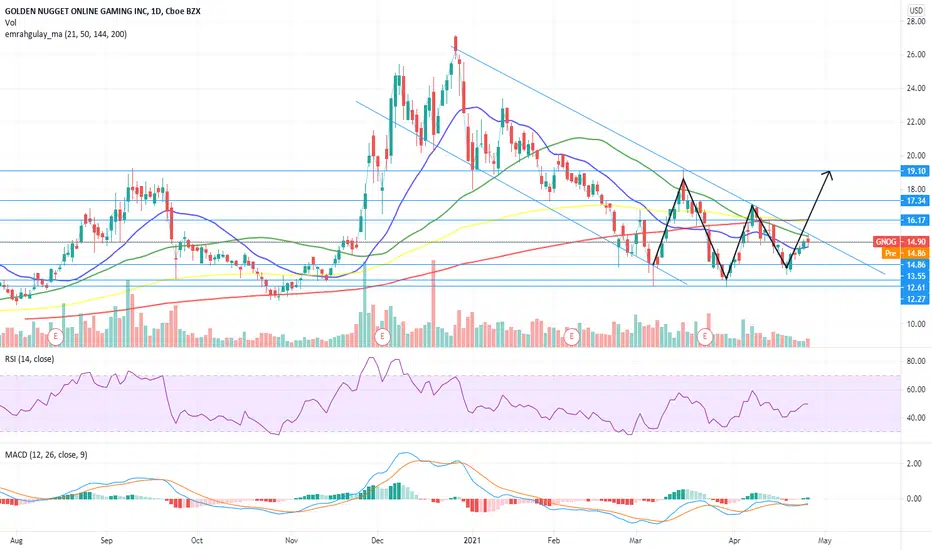The width and height of the screenshot is (932, 550).
Task: Click the 12.61 horizontal line price label
Action: (915, 288)
